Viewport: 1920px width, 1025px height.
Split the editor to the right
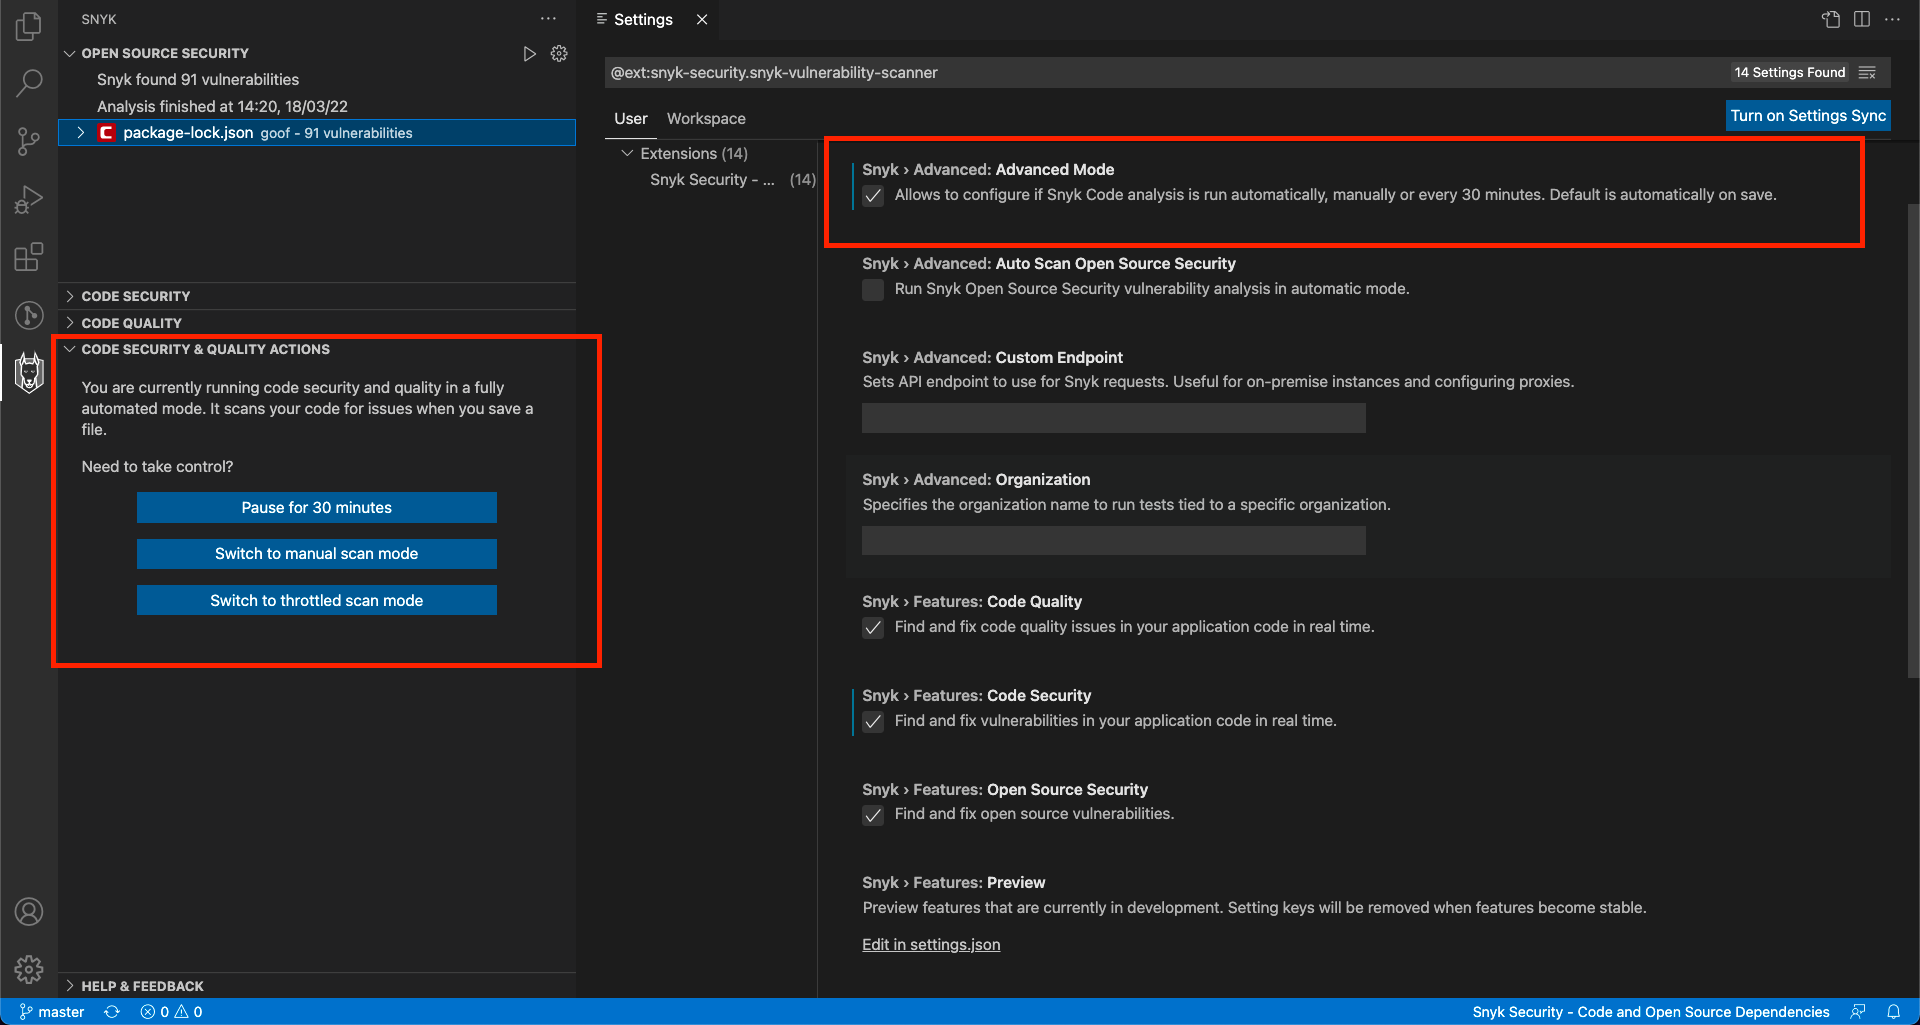(x=1862, y=19)
